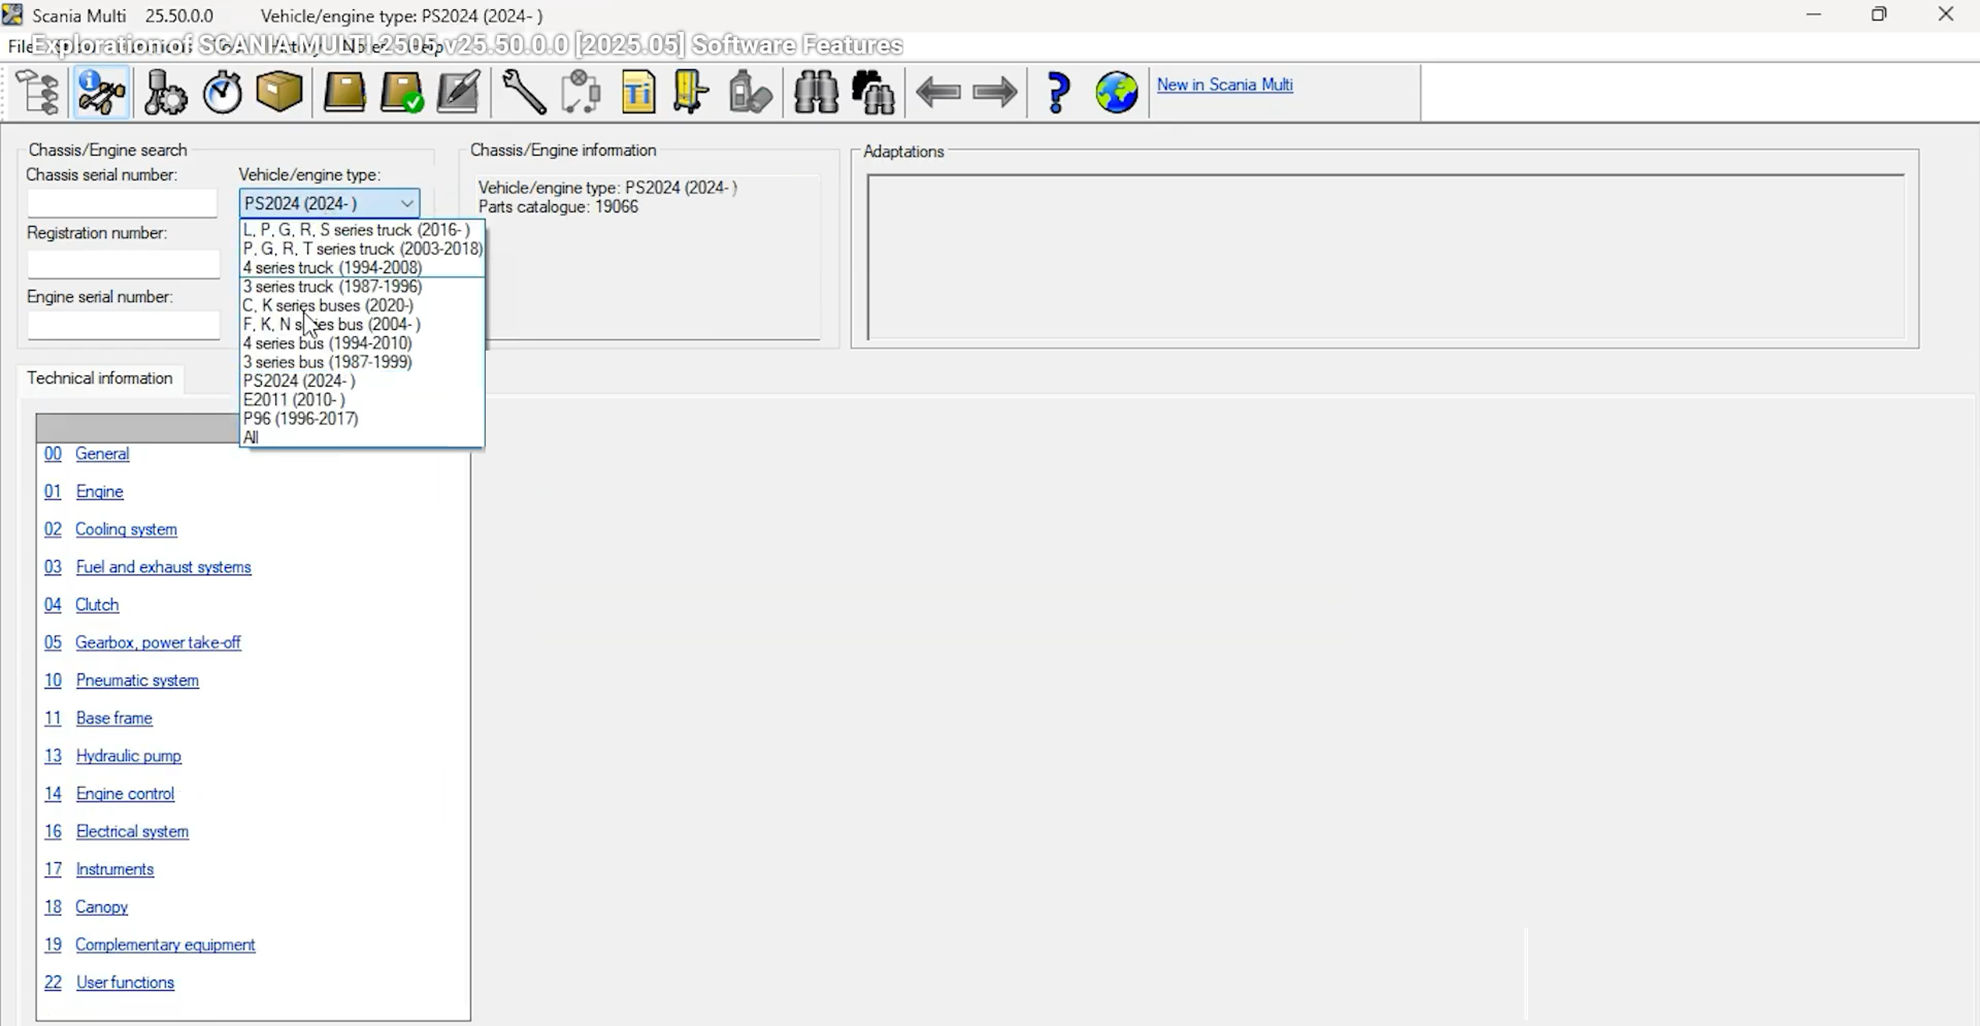The width and height of the screenshot is (1980, 1026).
Task: Open the brown book icon
Action: point(344,93)
